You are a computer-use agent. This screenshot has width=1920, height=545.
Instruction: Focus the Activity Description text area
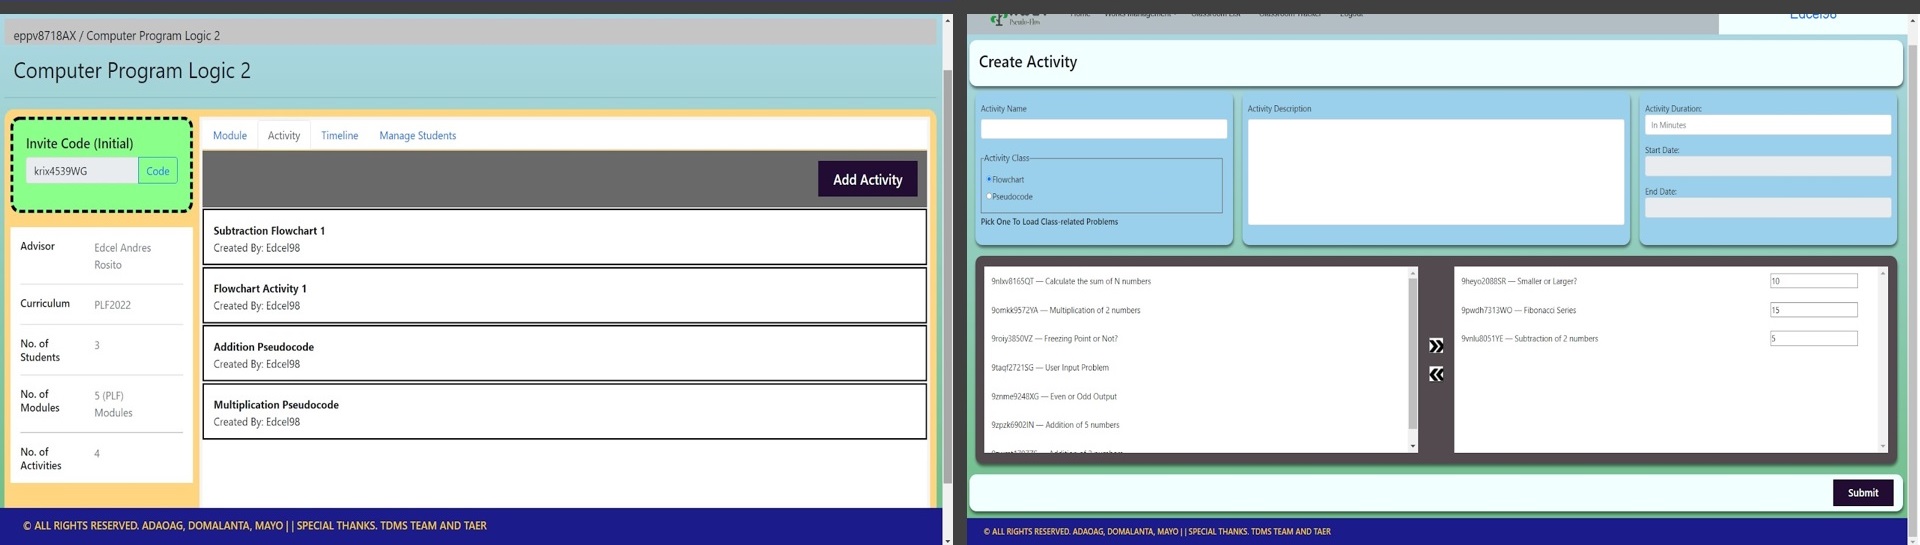[x=1435, y=172]
